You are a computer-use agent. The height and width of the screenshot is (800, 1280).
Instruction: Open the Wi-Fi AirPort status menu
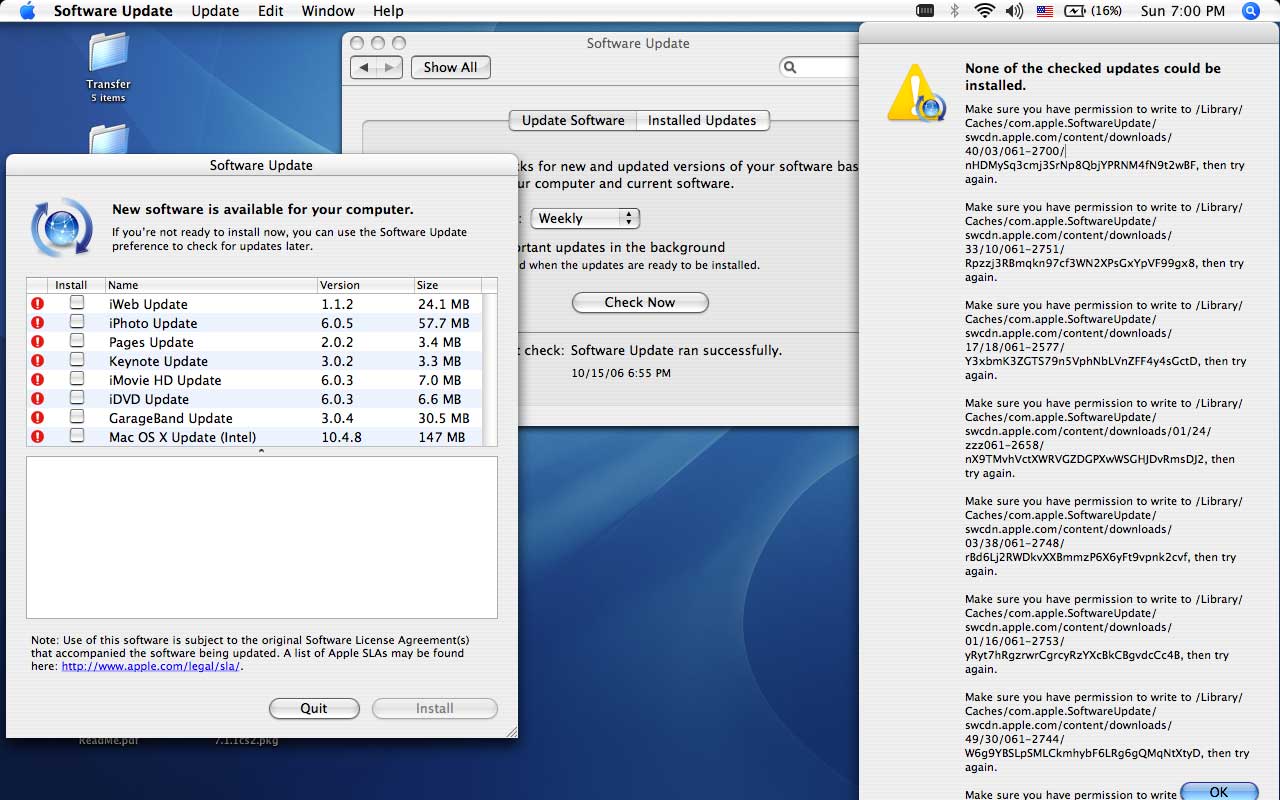tap(985, 11)
